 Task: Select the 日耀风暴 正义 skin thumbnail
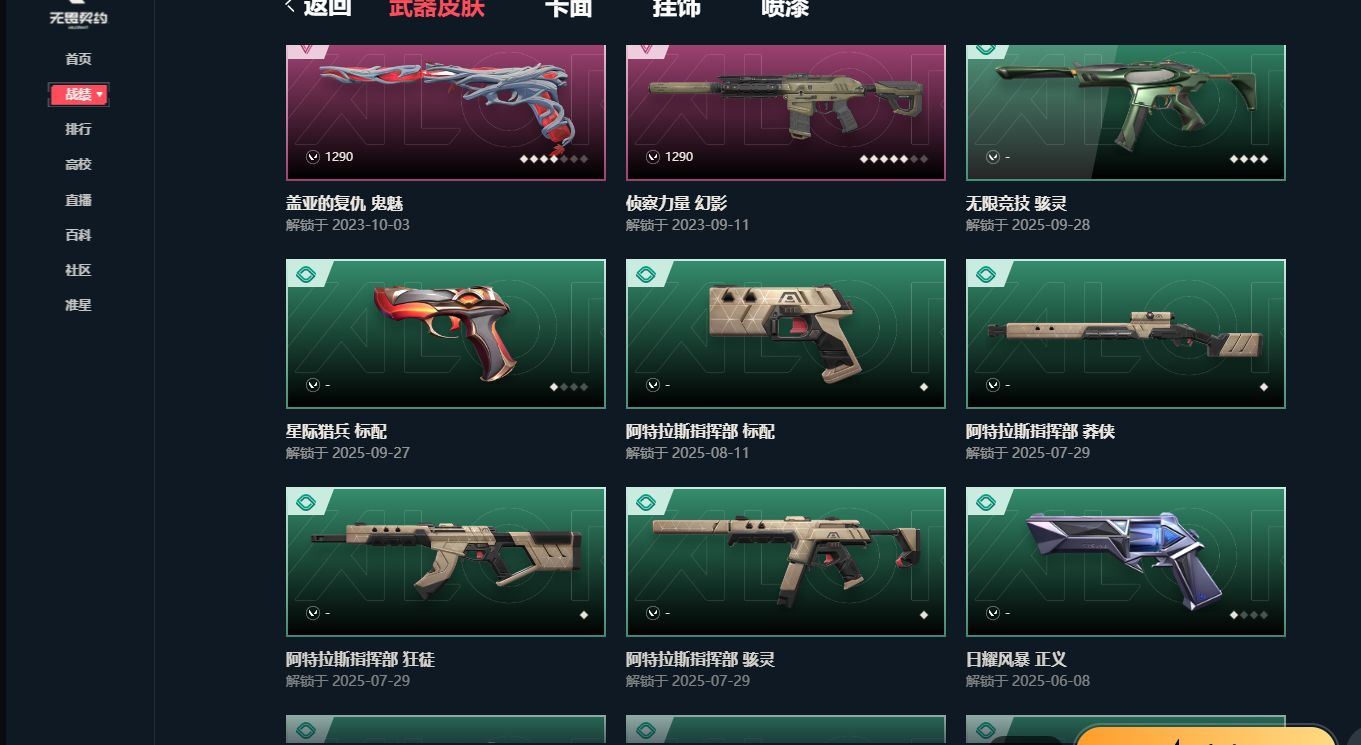coord(1125,562)
